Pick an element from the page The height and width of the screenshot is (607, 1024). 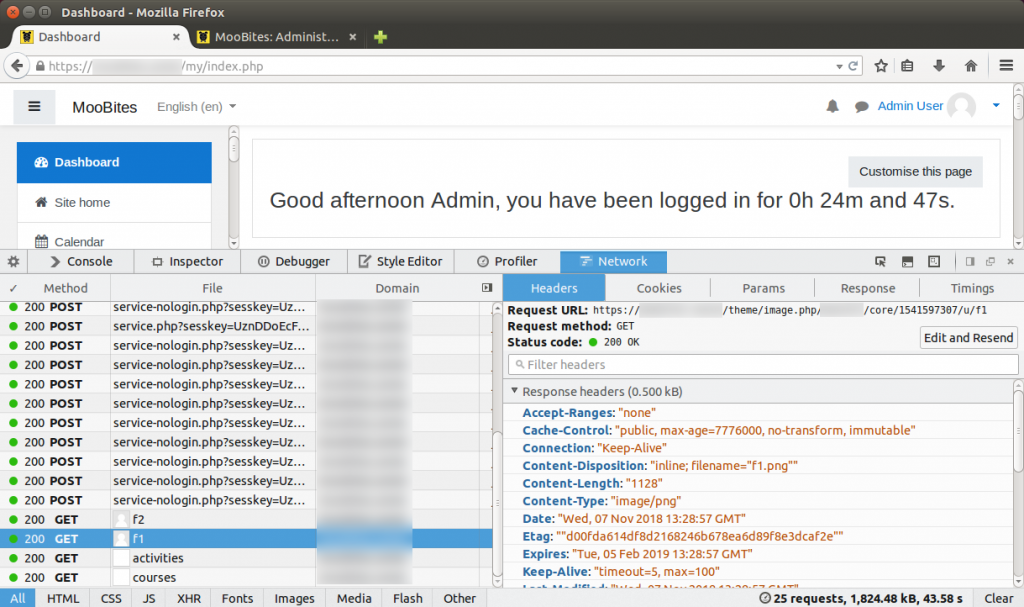point(880,262)
